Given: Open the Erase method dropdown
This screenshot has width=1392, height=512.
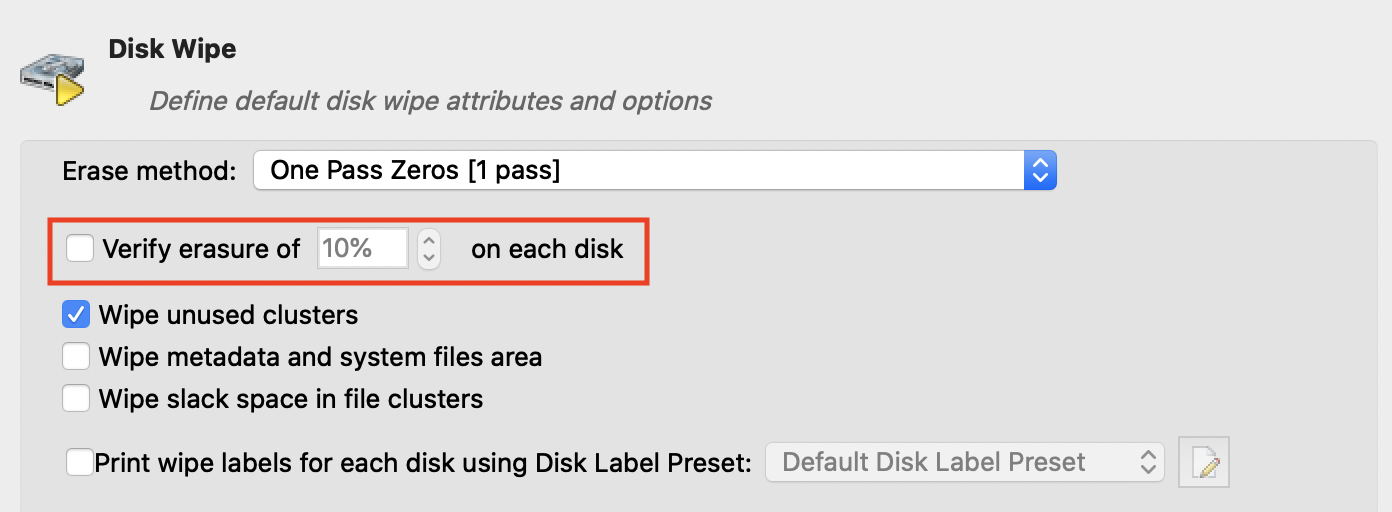Looking at the screenshot, I should point(640,171).
